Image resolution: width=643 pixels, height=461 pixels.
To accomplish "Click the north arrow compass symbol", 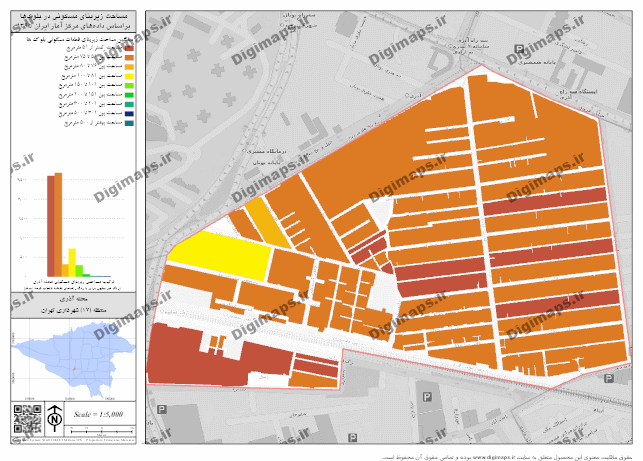I will [x=55, y=418].
